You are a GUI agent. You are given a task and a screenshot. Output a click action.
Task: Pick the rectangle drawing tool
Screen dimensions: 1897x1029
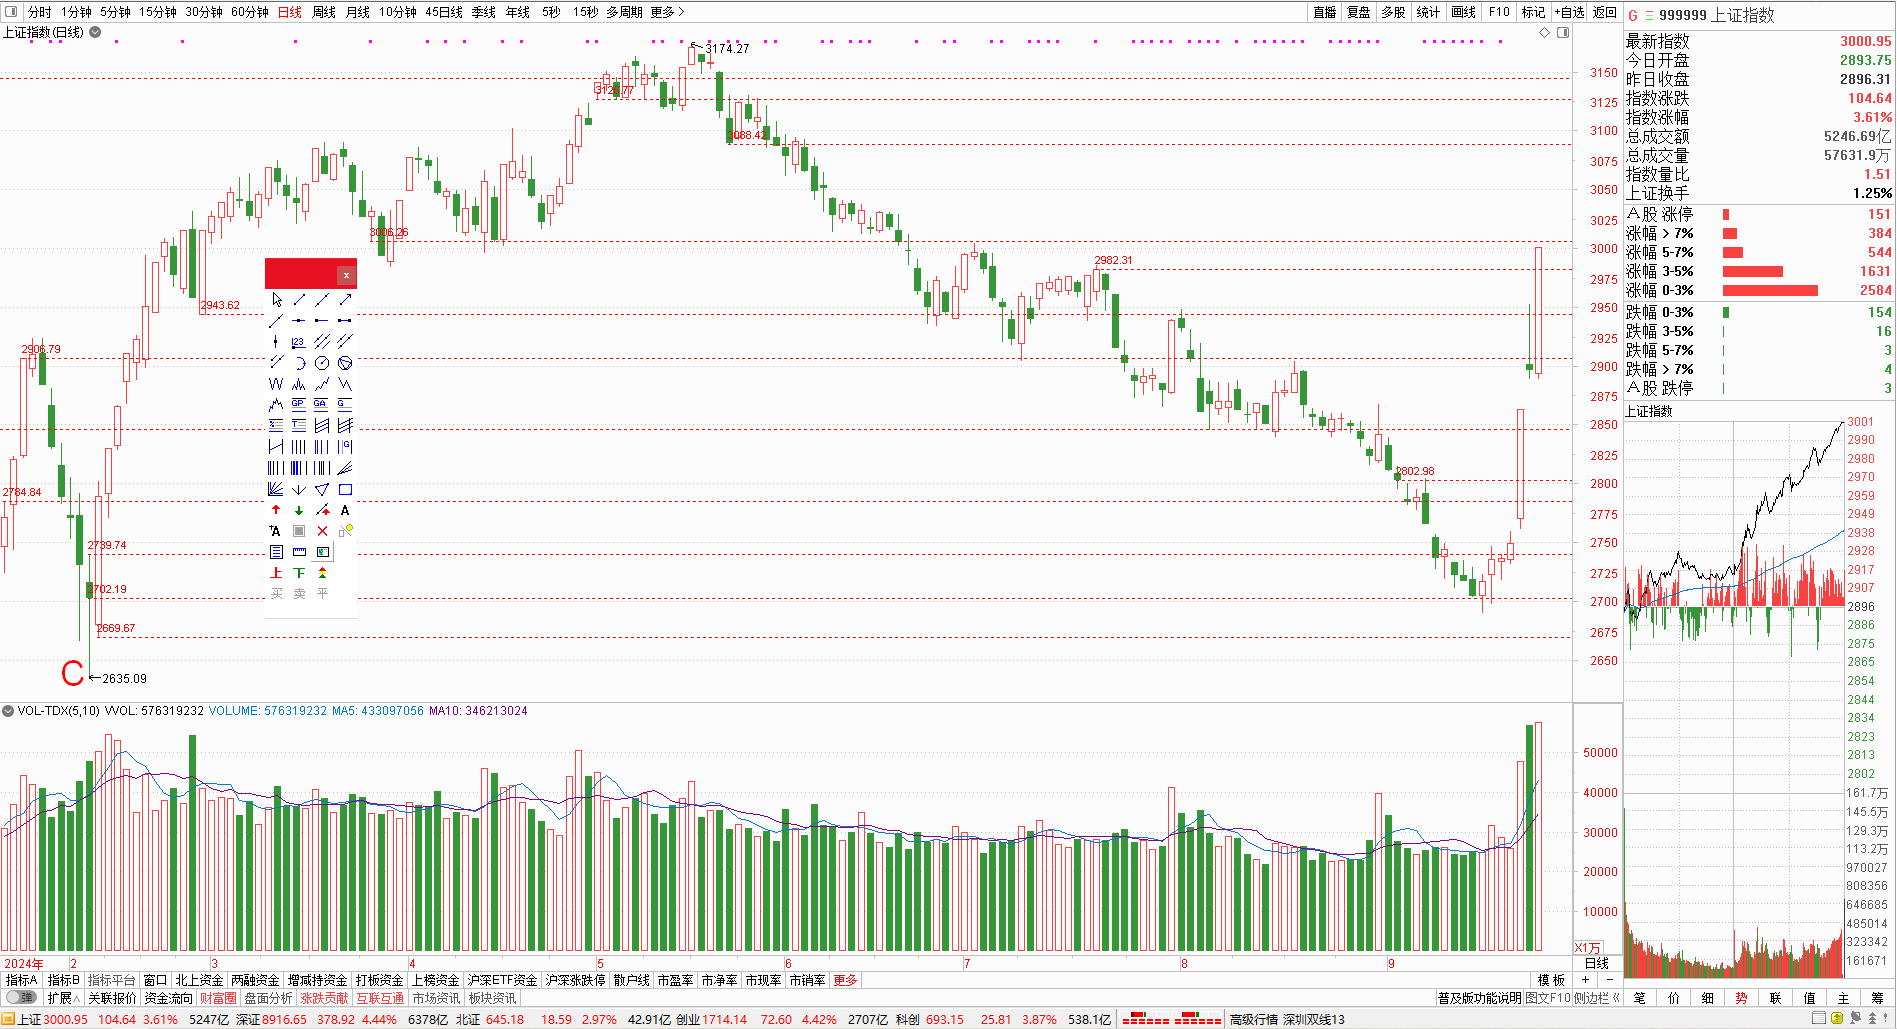coord(345,490)
